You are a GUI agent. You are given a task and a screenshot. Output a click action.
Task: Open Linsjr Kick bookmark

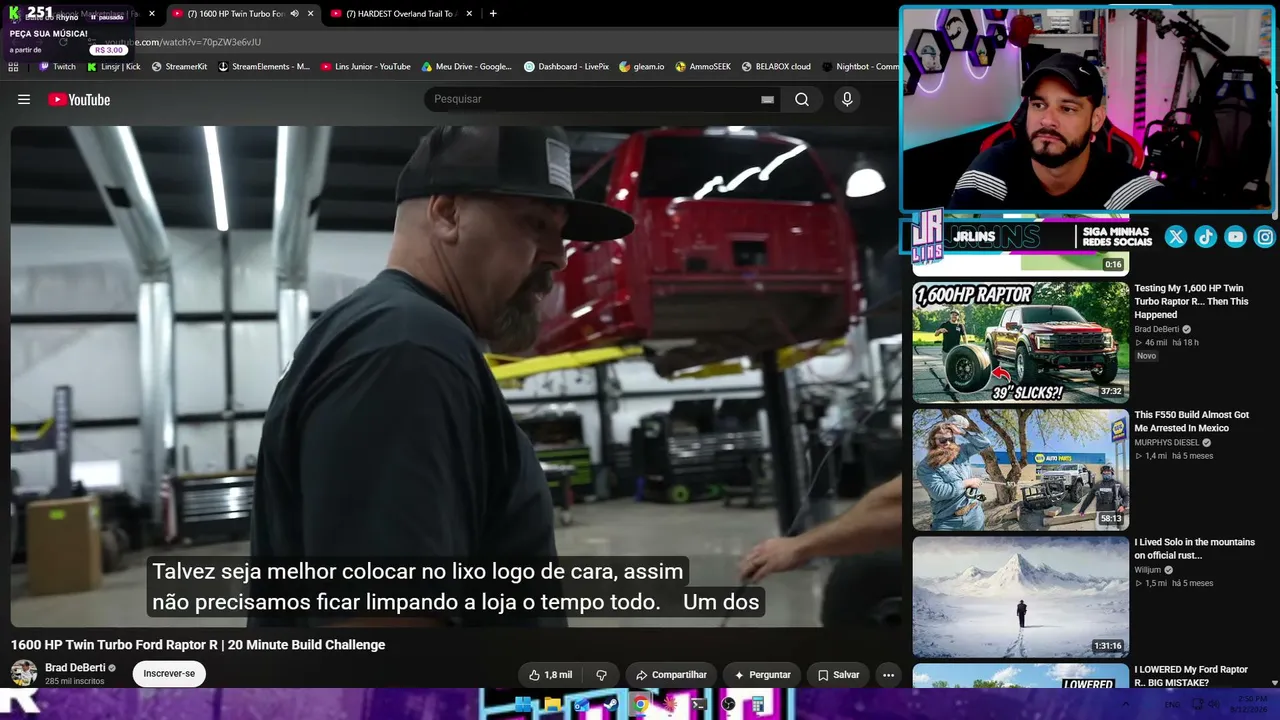click(x=113, y=67)
